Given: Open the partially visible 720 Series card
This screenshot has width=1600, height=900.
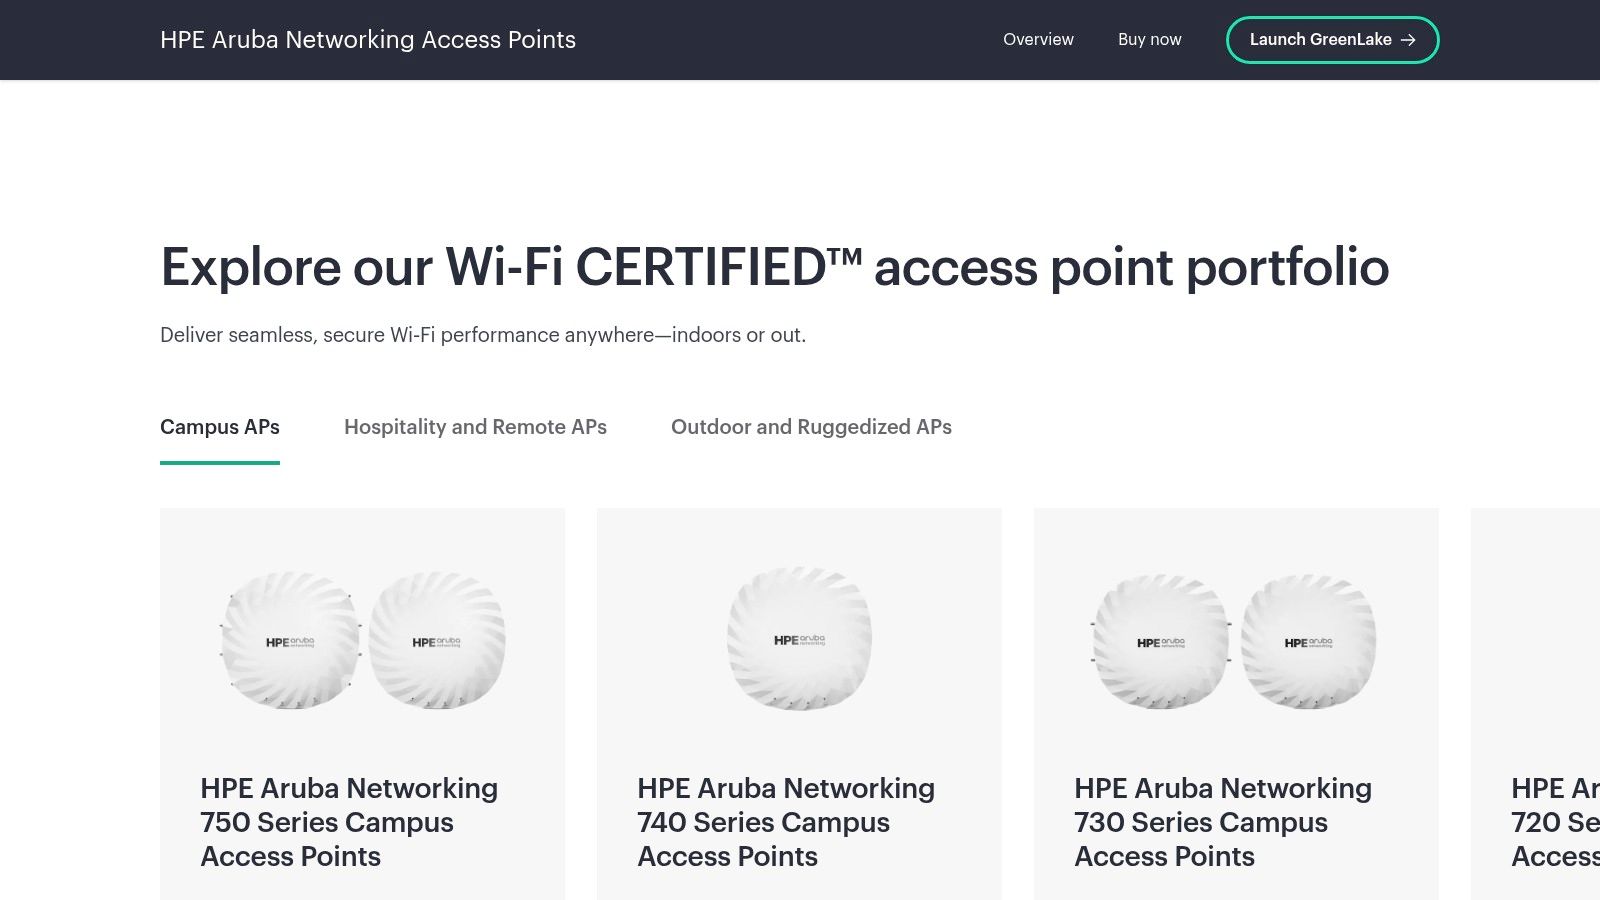Looking at the screenshot, I should point(1536,704).
